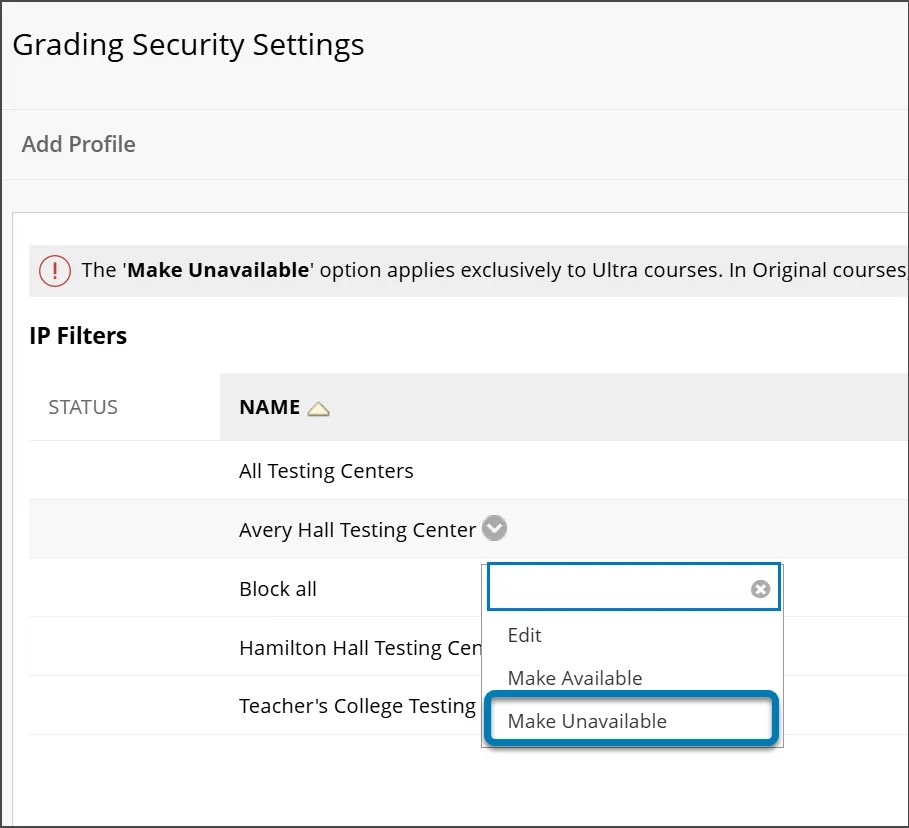This screenshot has width=909, height=828.
Task: Select the All Testing Centers profile name
Action: click(325, 470)
